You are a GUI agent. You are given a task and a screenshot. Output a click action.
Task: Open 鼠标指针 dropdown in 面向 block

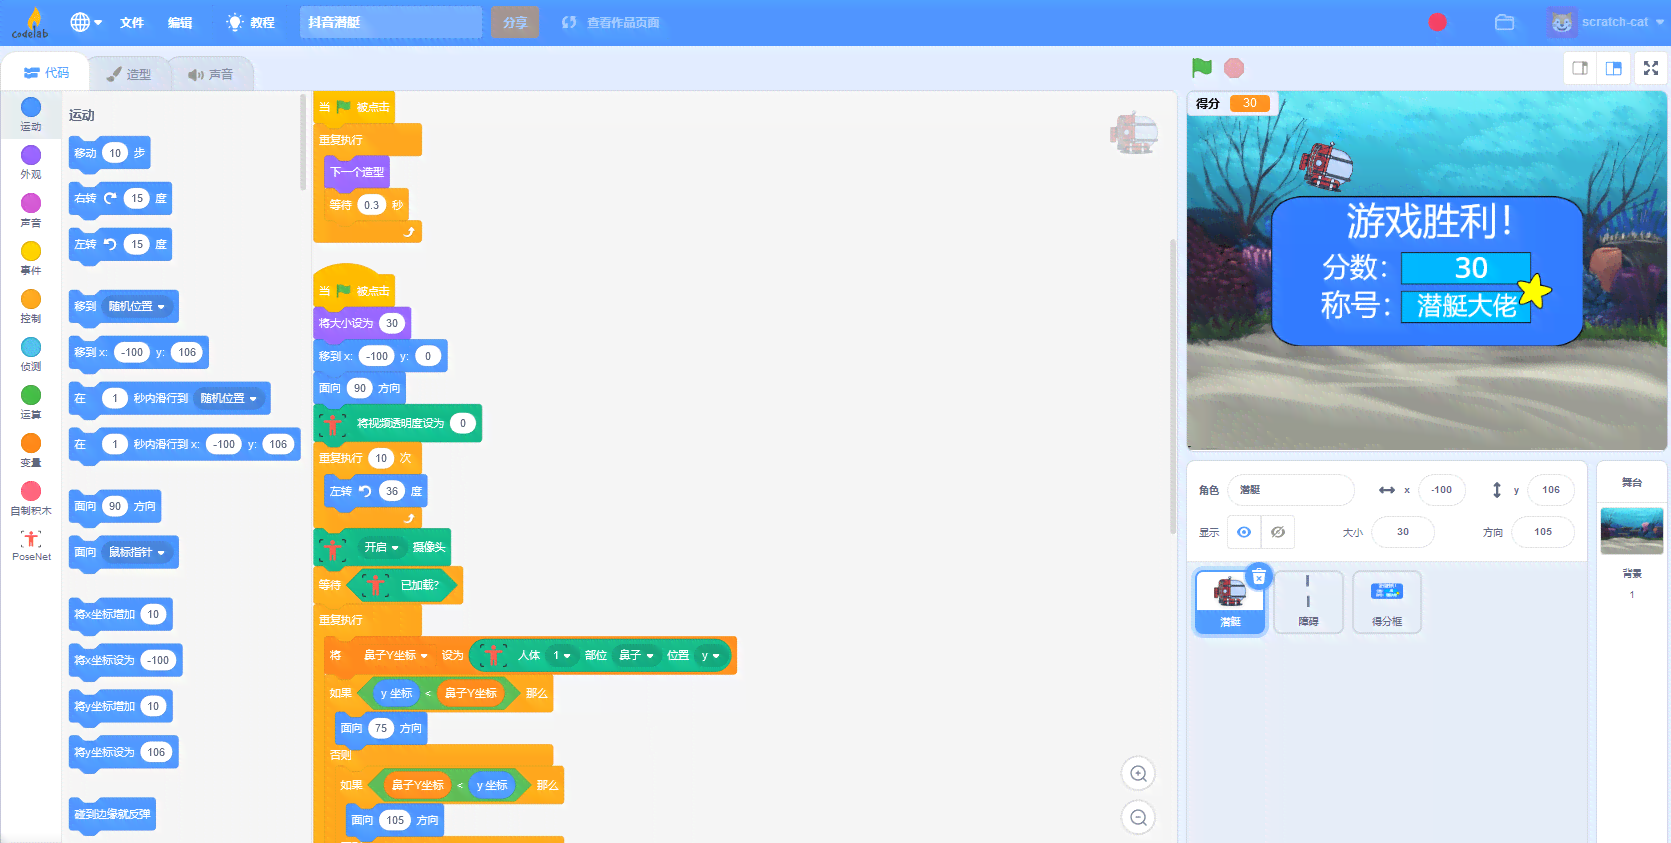point(136,553)
